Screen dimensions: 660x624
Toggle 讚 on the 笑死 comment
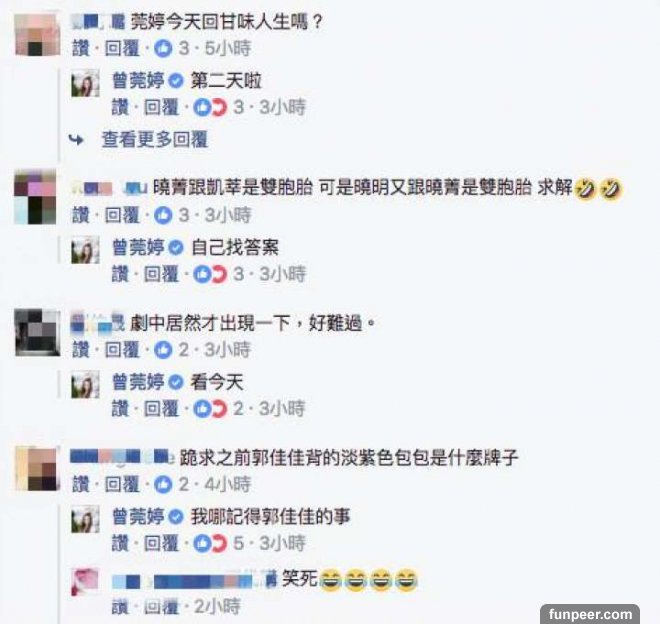pyautogui.click(x=120, y=607)
